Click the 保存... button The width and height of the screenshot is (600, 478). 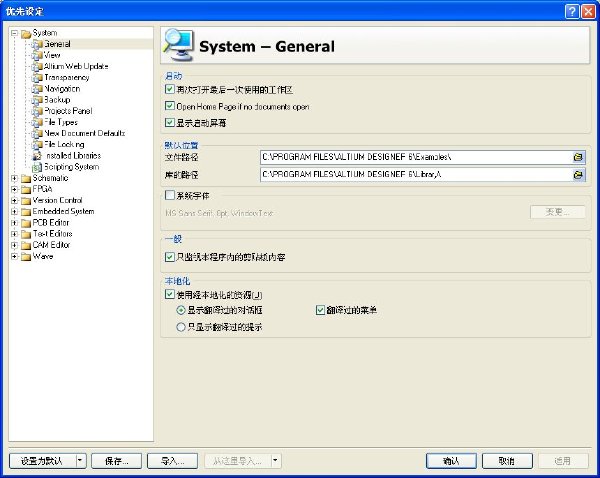point(117,461)
